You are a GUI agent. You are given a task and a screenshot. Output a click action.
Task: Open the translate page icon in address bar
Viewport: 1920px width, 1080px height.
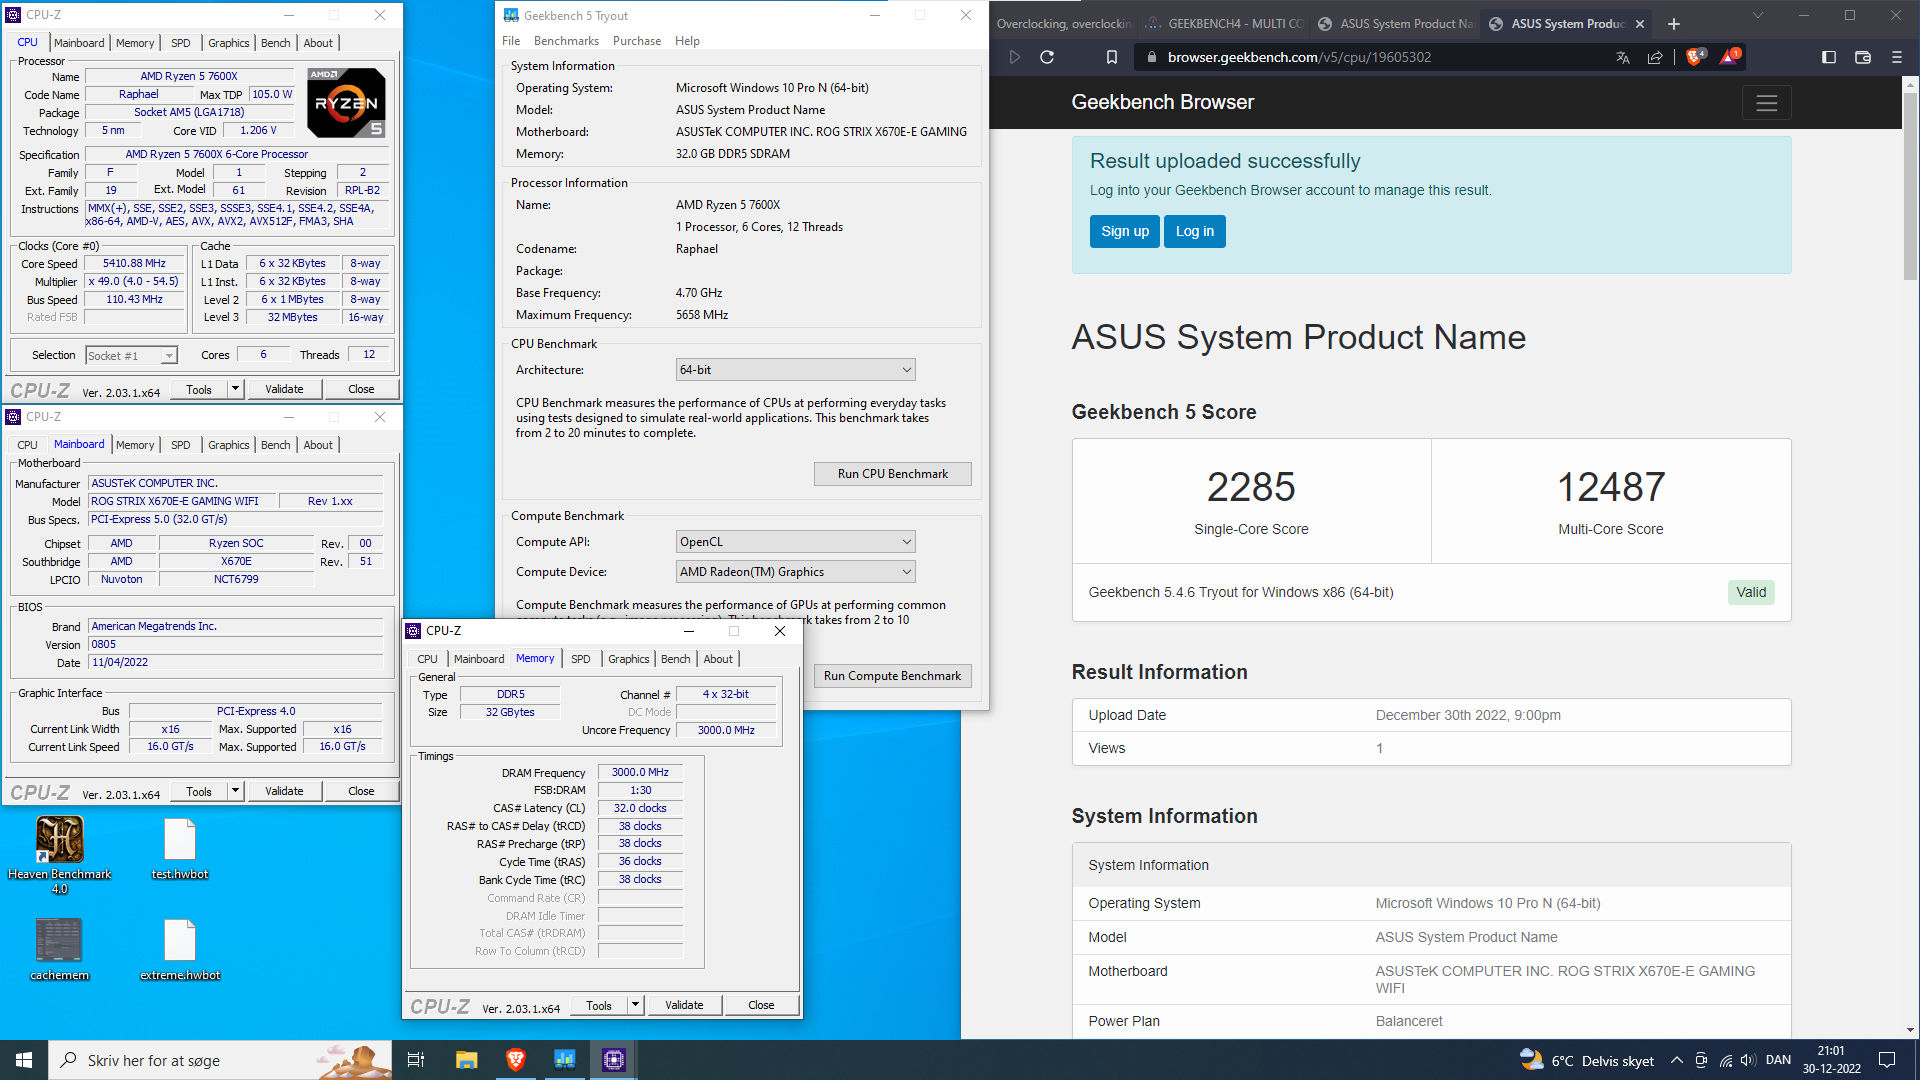[x=1622, y=57]
